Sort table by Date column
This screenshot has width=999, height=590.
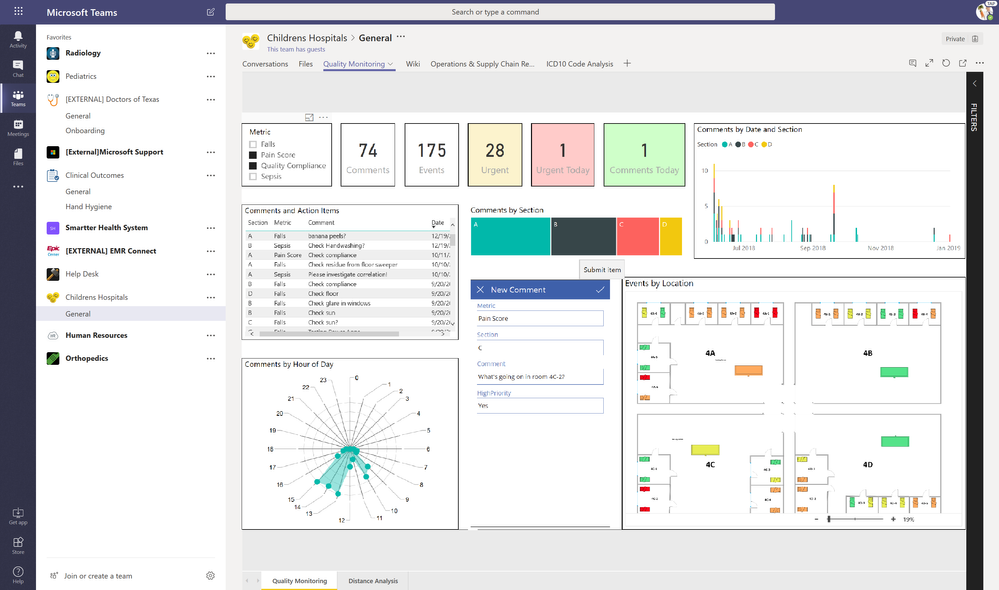(438, 223)
